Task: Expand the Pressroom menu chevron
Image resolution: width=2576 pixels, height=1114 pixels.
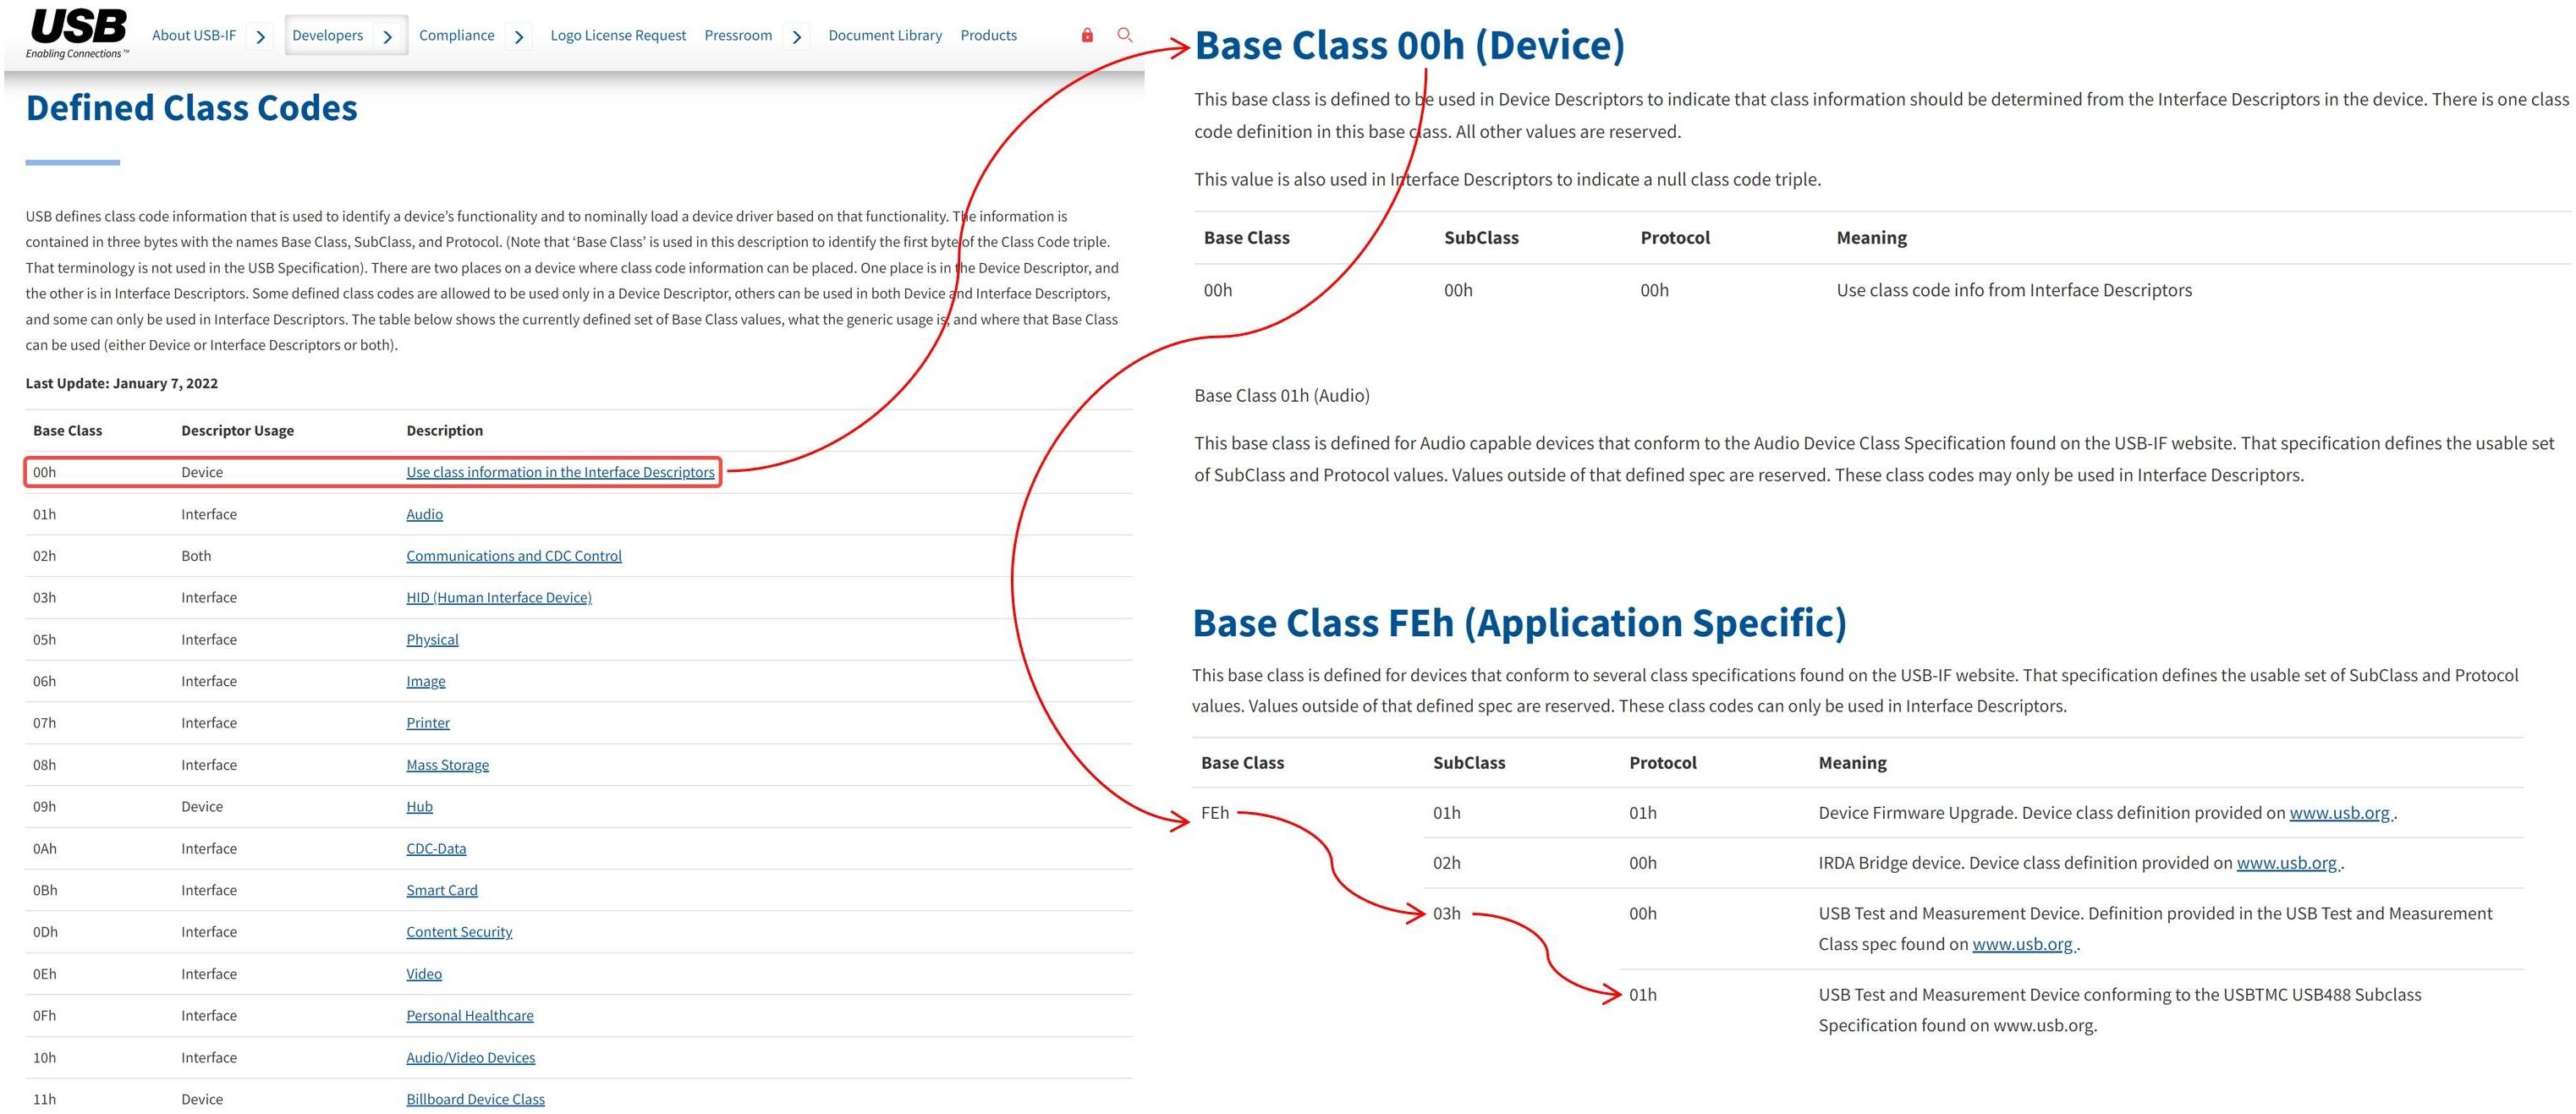Action: coord(796,37)
